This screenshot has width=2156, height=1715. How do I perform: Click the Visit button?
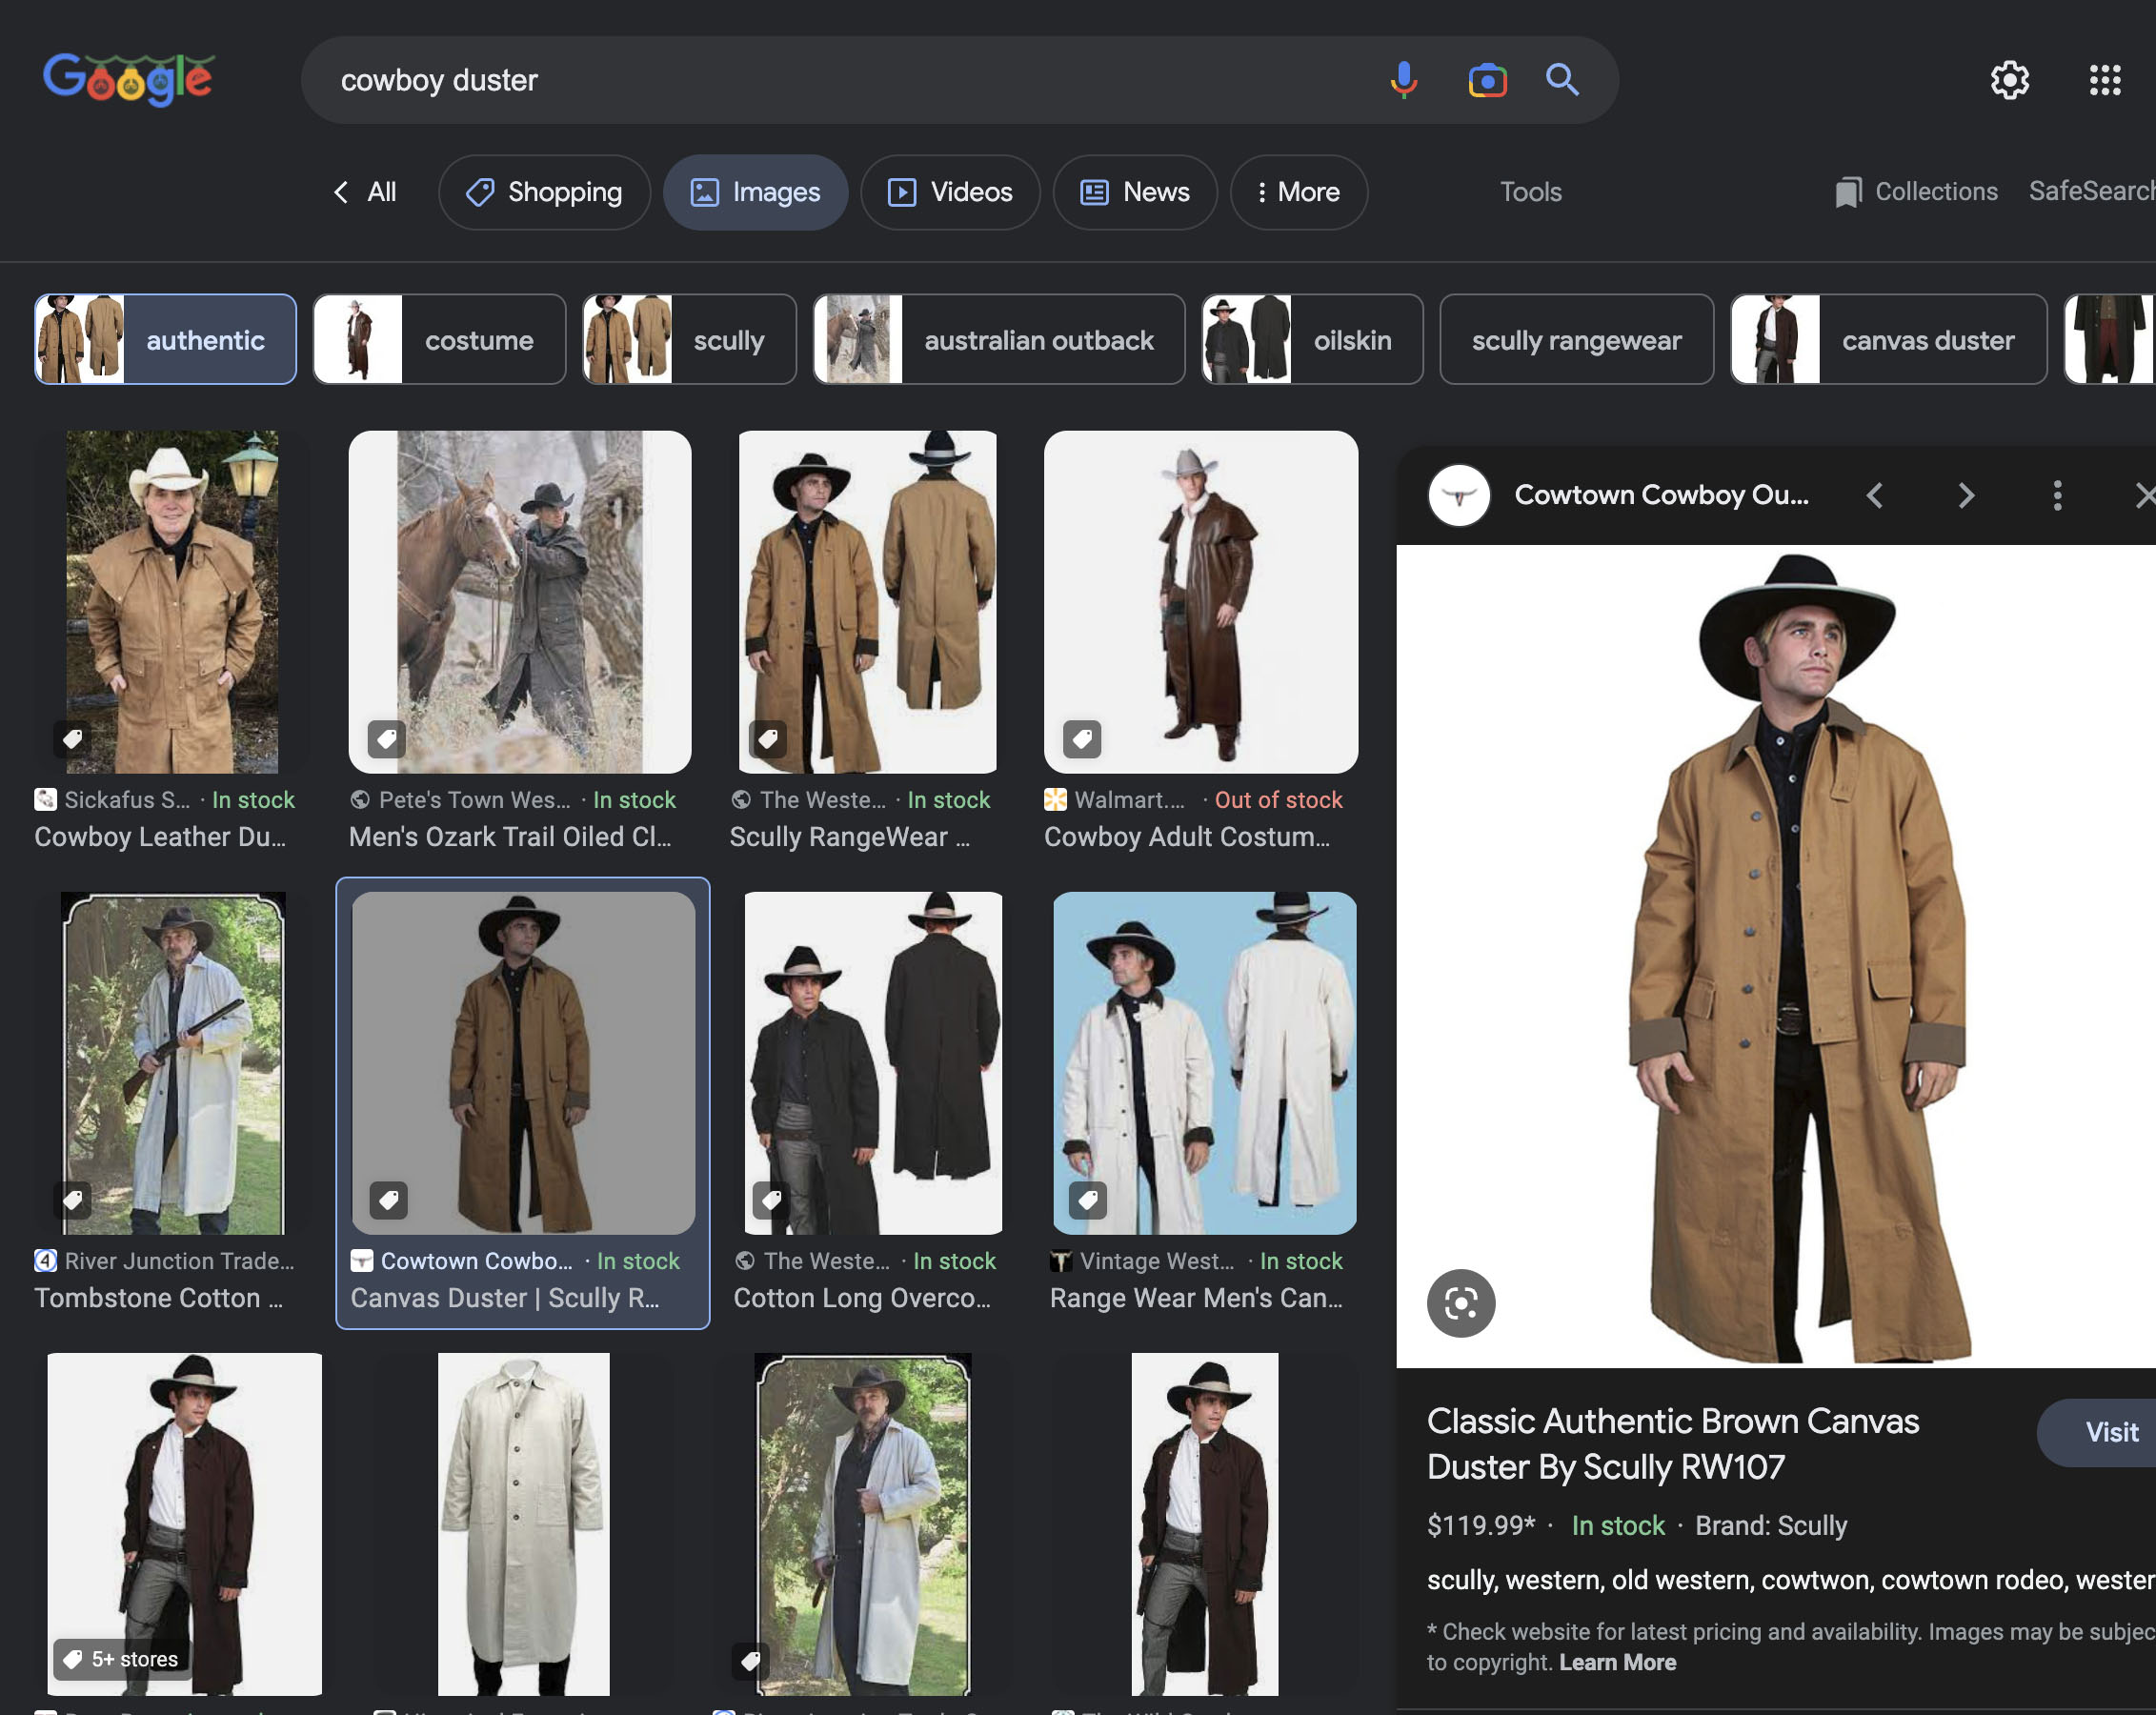[2100, 1432]
